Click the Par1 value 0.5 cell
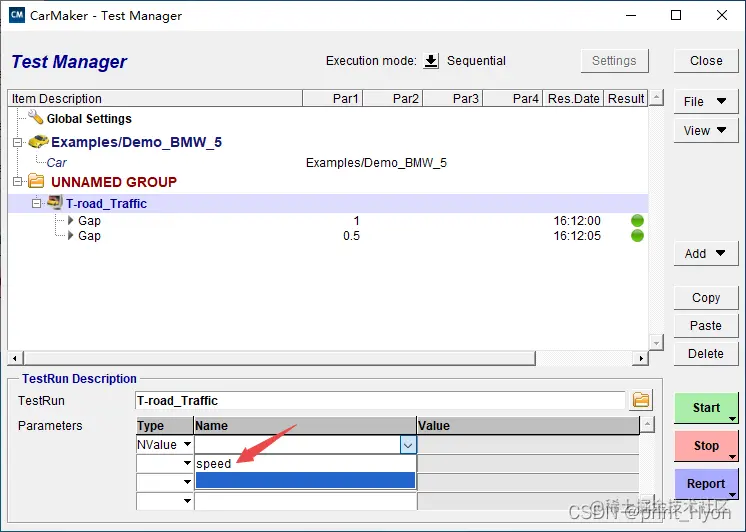The image size is (746, 532). point(351,236)
